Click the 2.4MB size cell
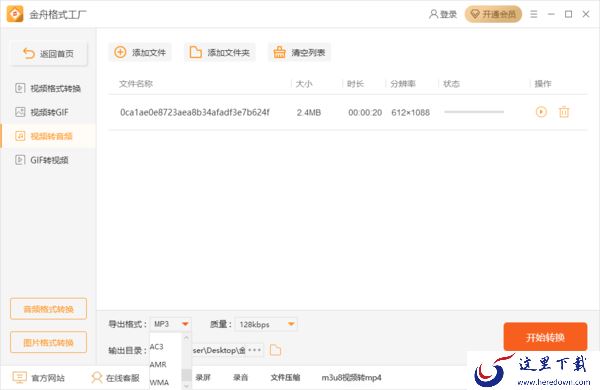The image size is (600, 390). coord(309,113)
